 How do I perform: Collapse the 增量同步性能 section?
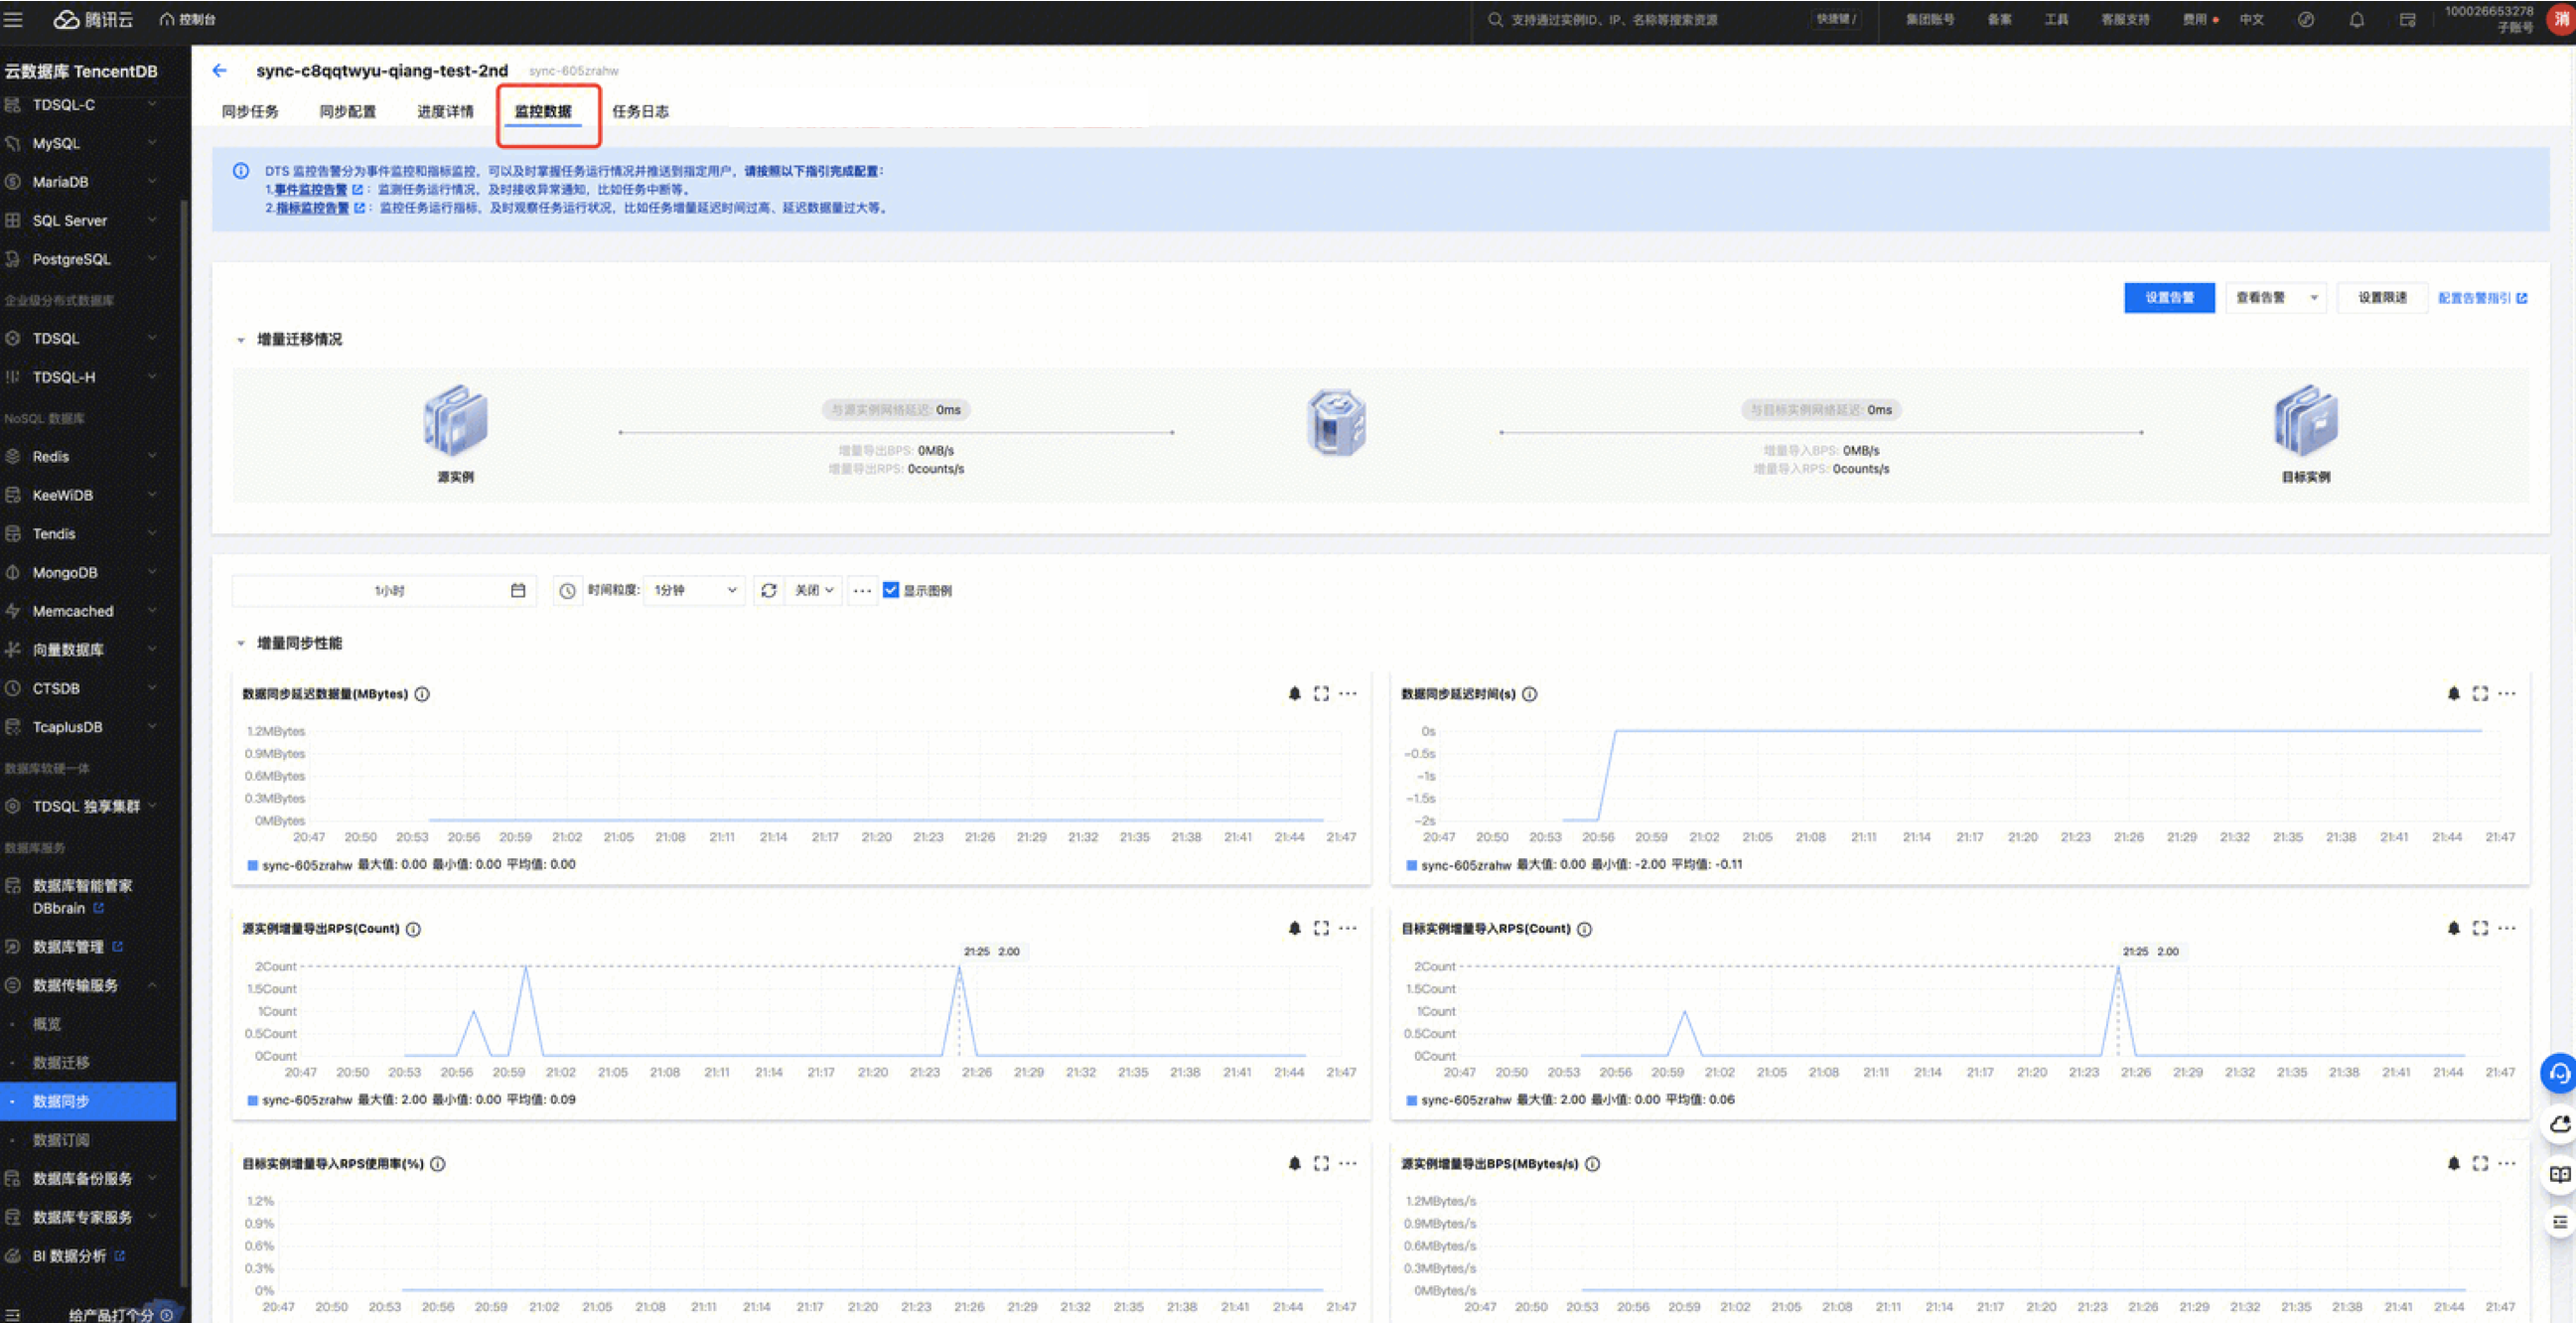[241, 643]
